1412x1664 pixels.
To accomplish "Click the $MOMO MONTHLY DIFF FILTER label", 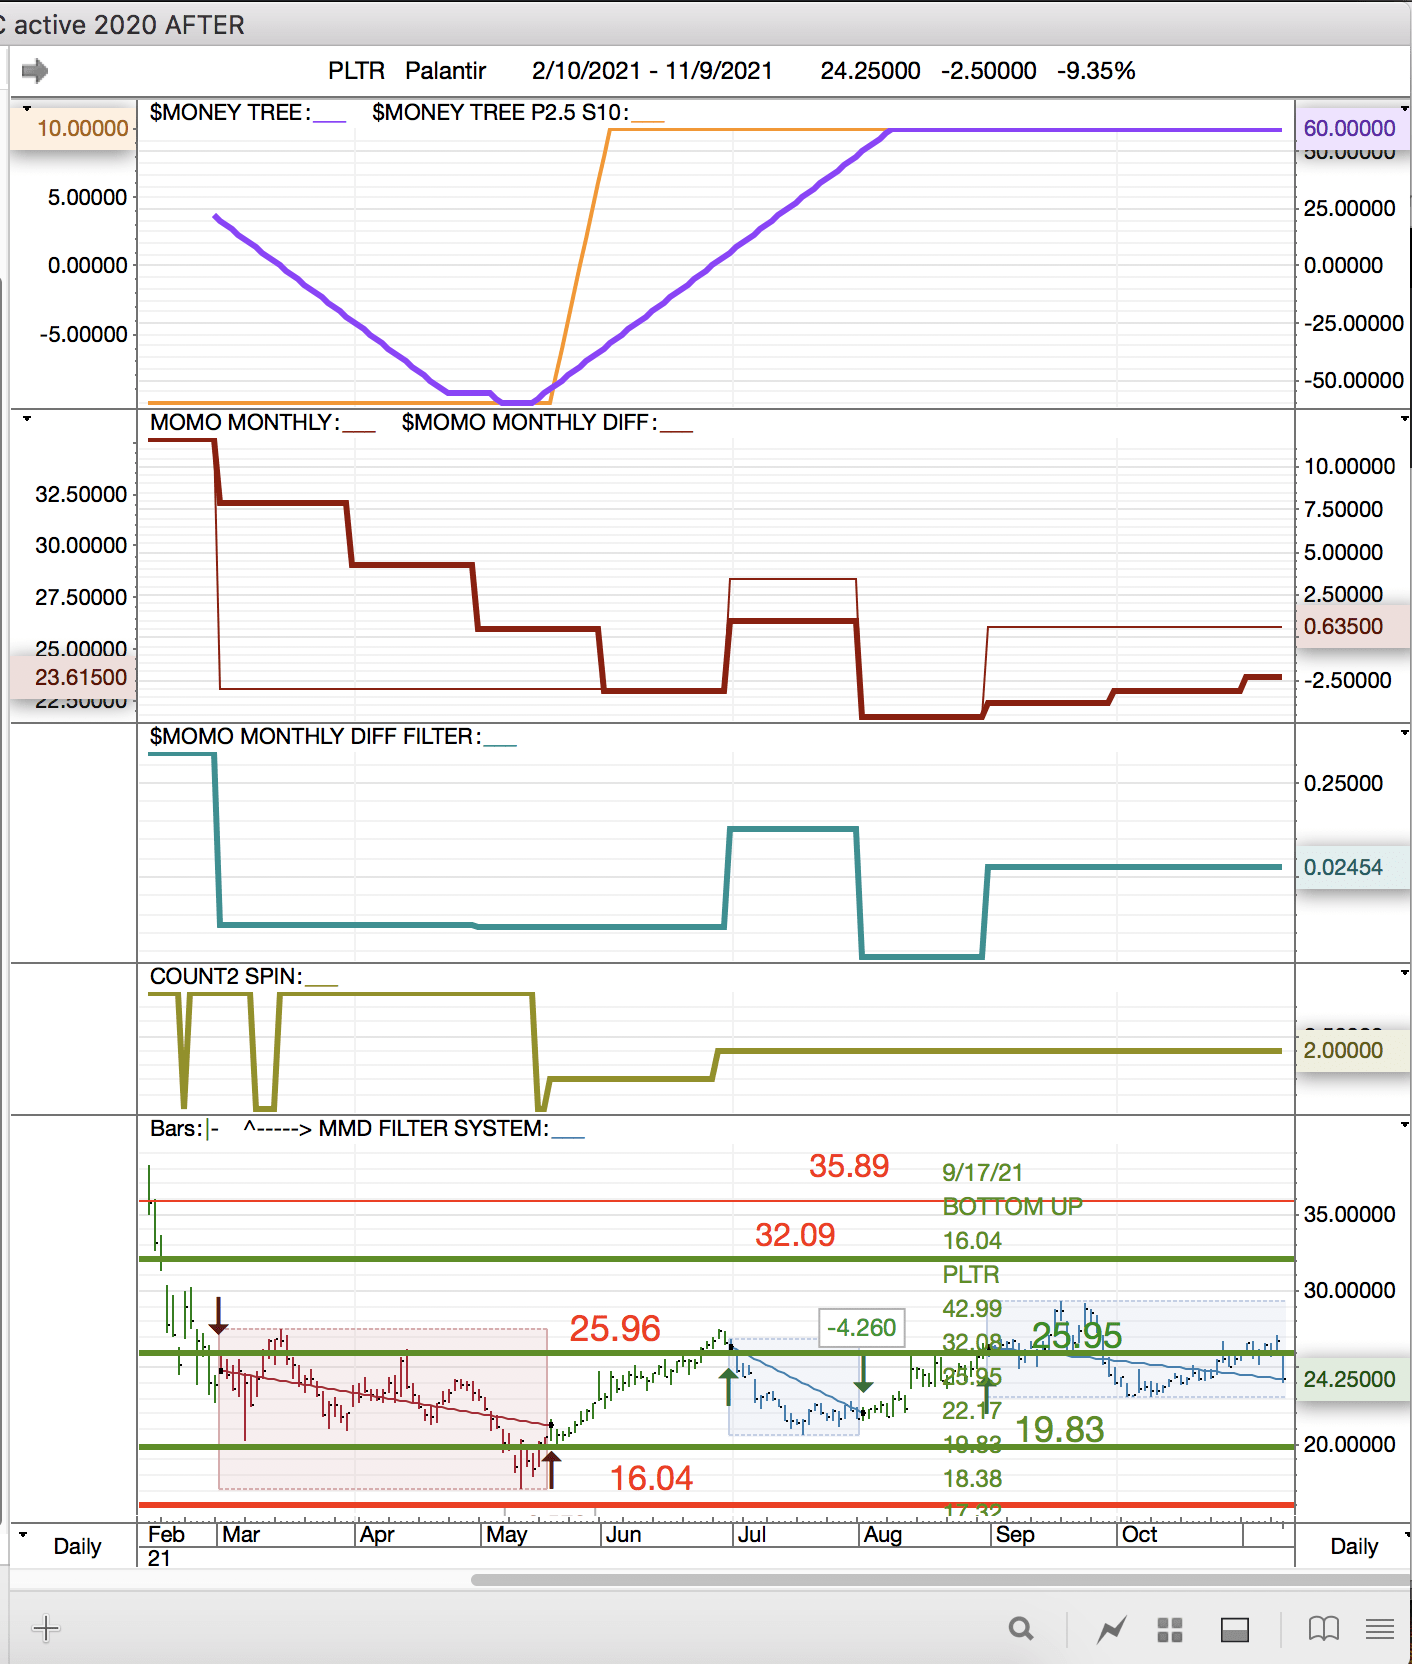I will click(x=316, y=736).
